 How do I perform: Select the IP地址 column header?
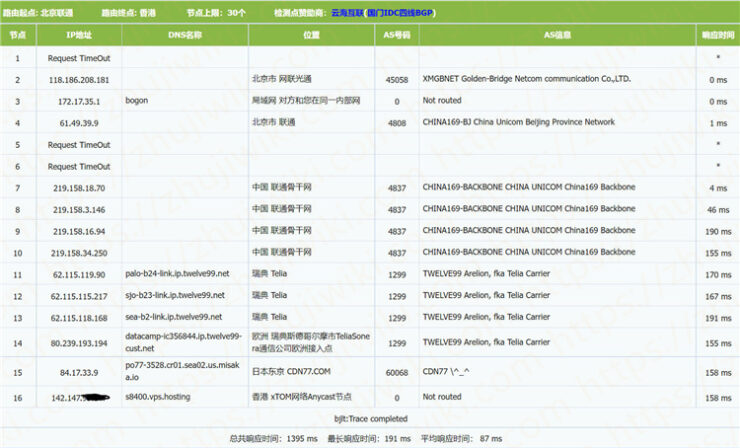click(79, 35)
